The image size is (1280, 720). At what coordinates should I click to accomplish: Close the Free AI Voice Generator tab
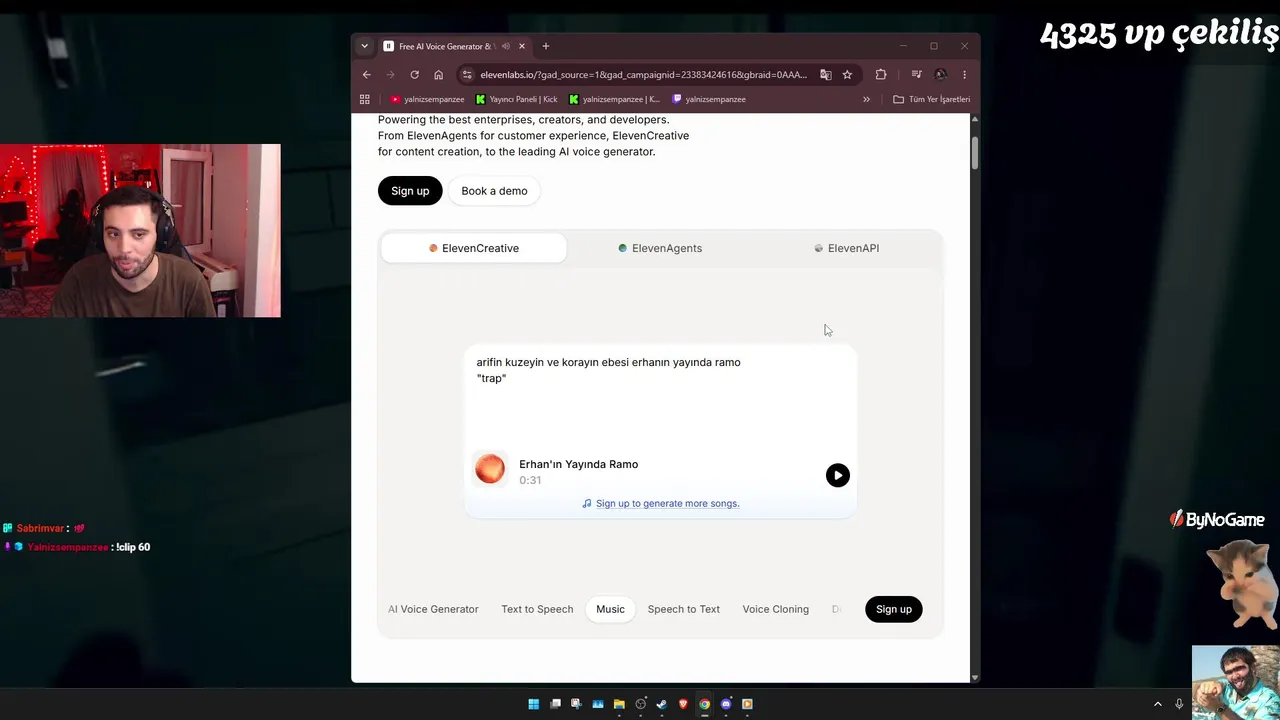[522, 46]
